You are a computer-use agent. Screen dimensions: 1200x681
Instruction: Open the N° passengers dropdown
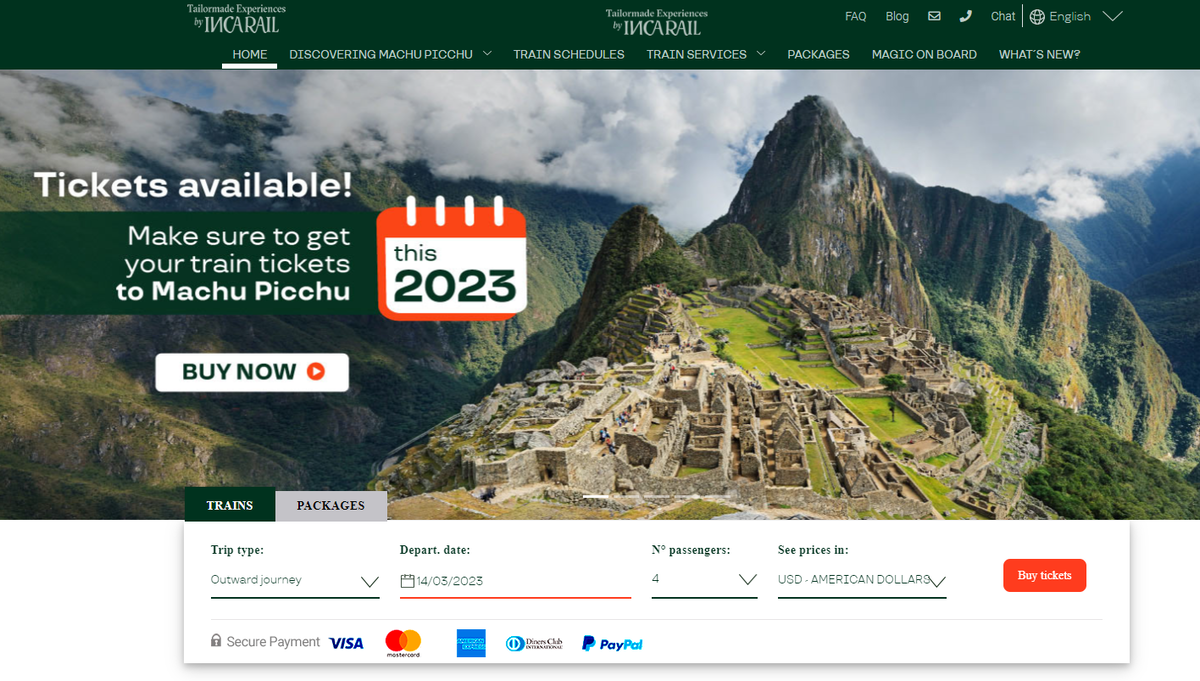[x=704, y=579]
